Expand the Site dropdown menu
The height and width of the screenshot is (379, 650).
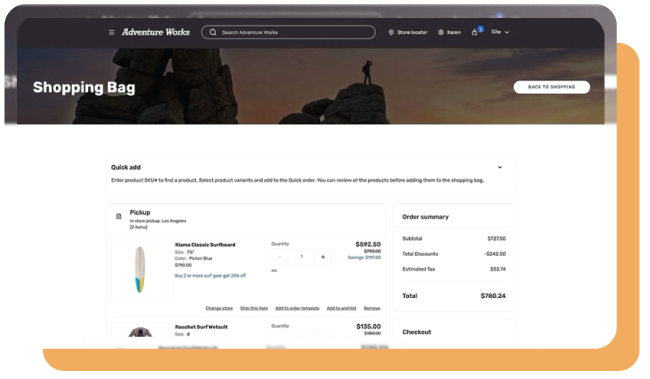point(500,32)
